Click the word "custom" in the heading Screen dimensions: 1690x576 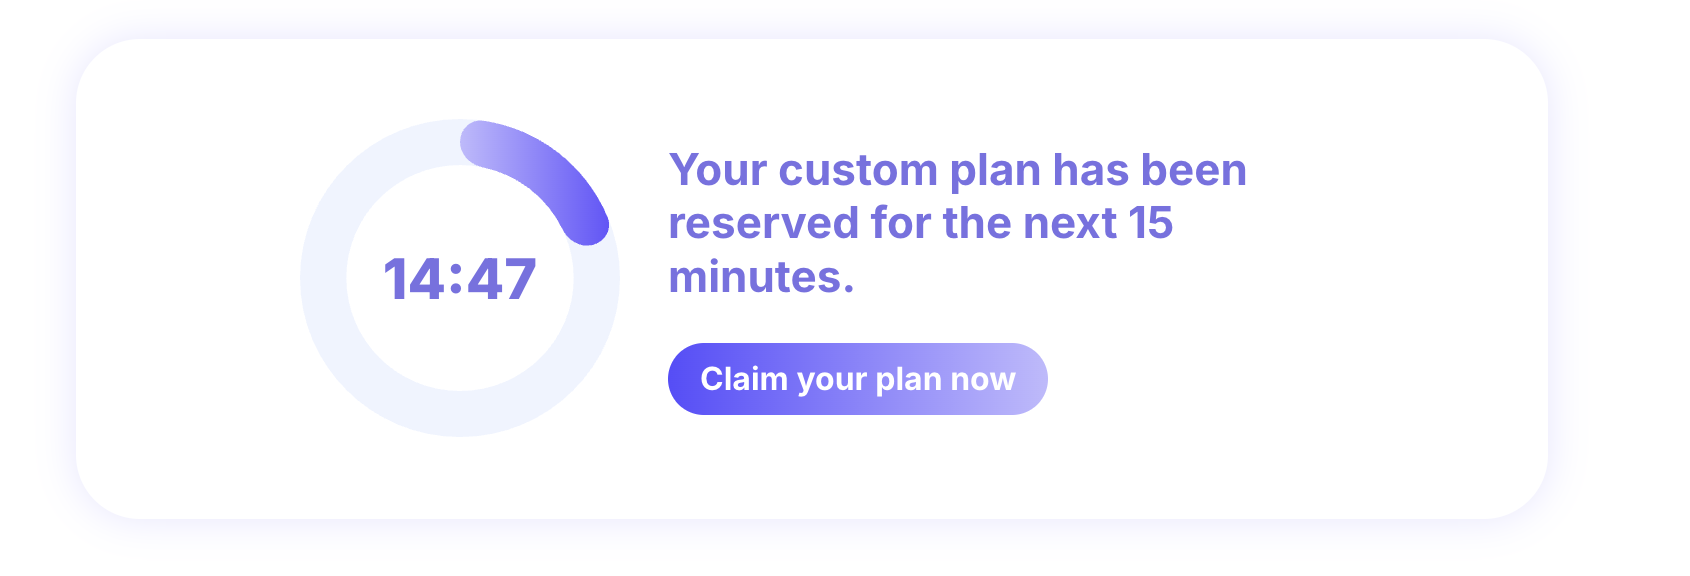click(x=858, y=170)
